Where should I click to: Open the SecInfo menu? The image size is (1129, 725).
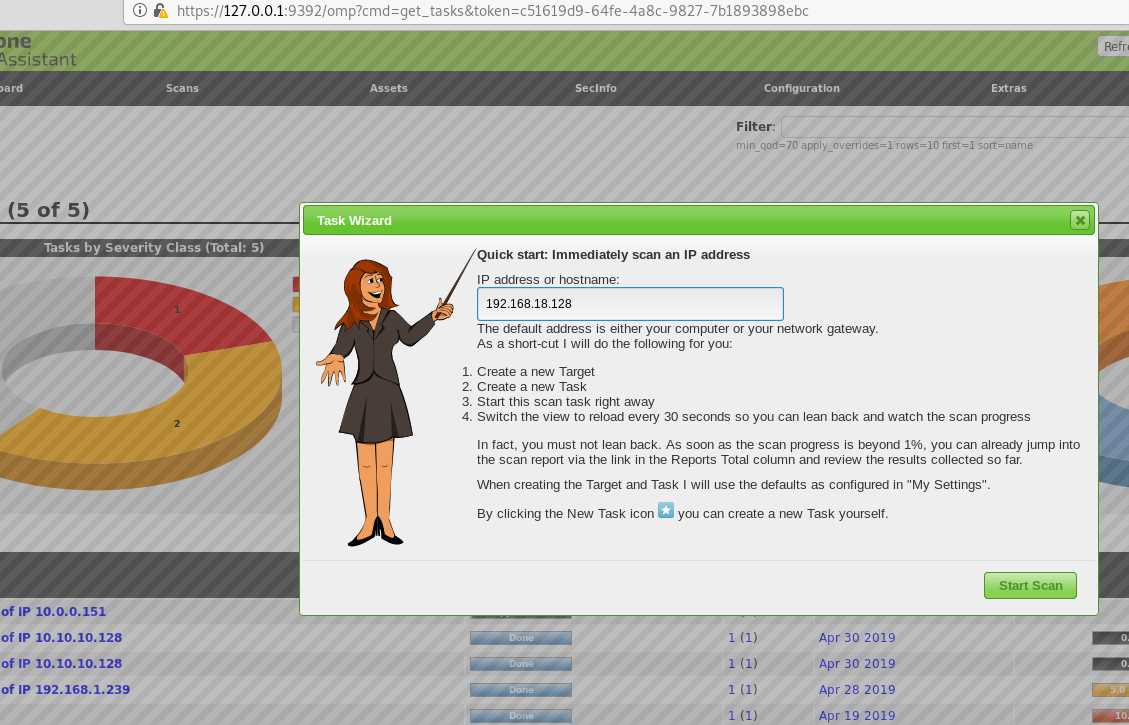[x=595, y=88]
